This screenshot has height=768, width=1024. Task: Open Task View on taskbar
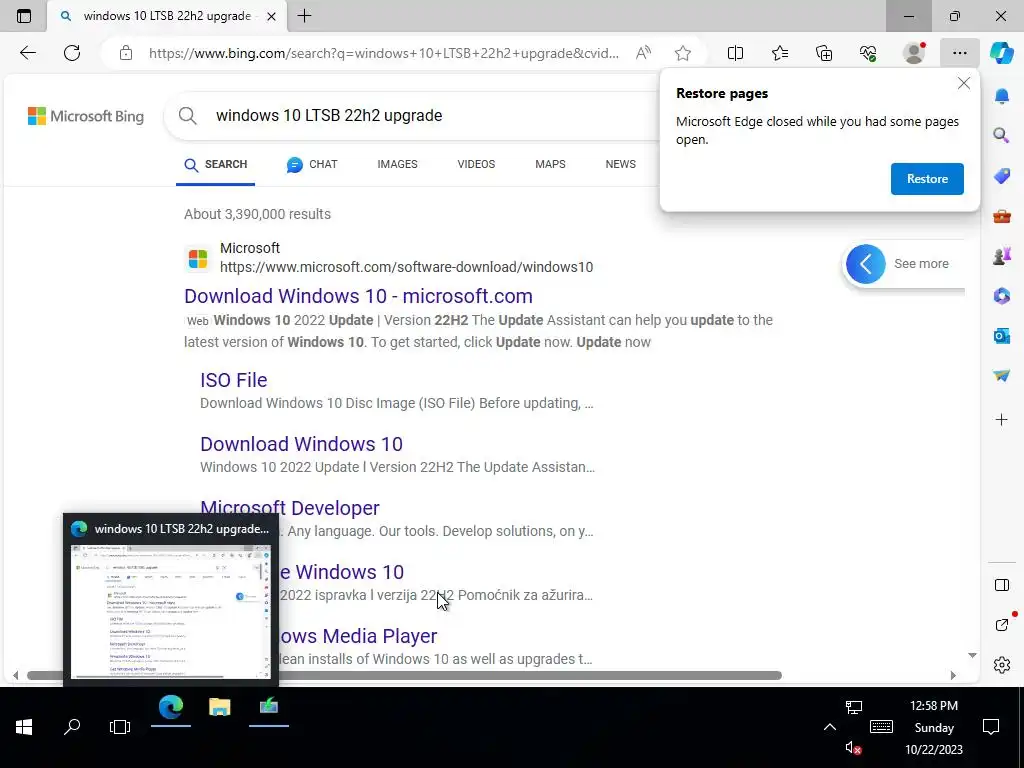[x=120, y=727]
